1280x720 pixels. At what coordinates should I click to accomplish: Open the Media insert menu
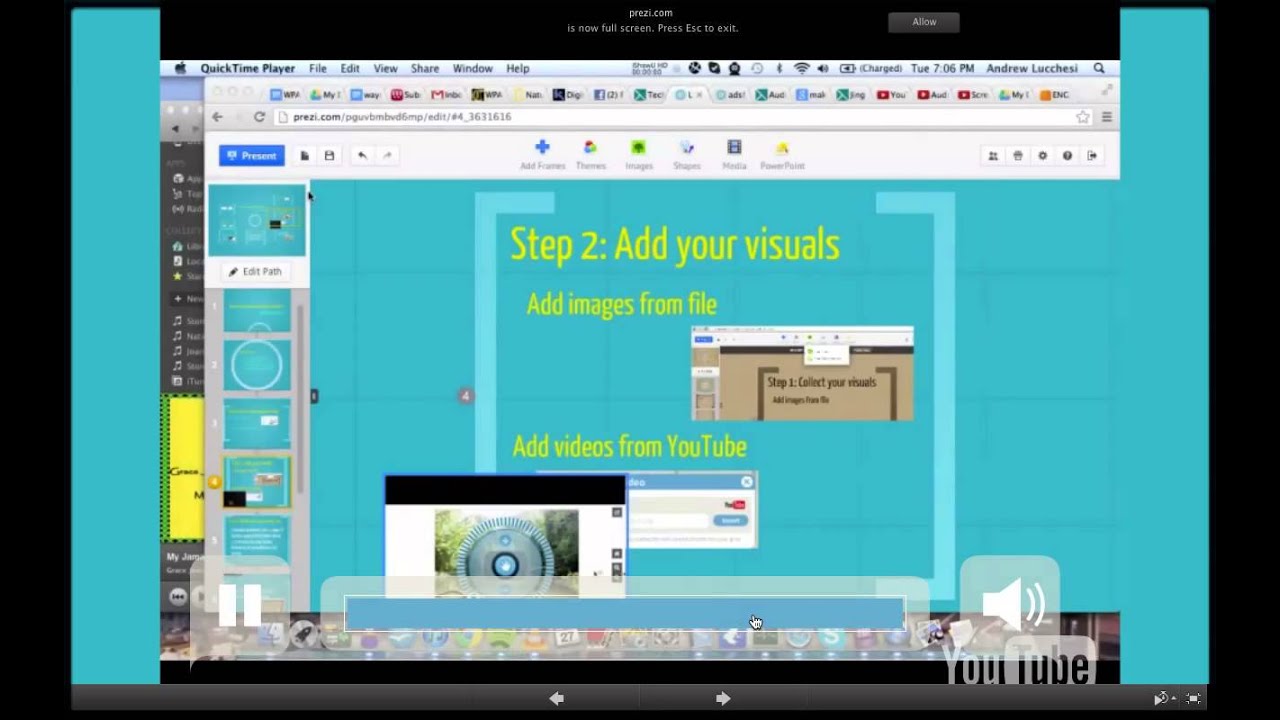click(734, 155)
